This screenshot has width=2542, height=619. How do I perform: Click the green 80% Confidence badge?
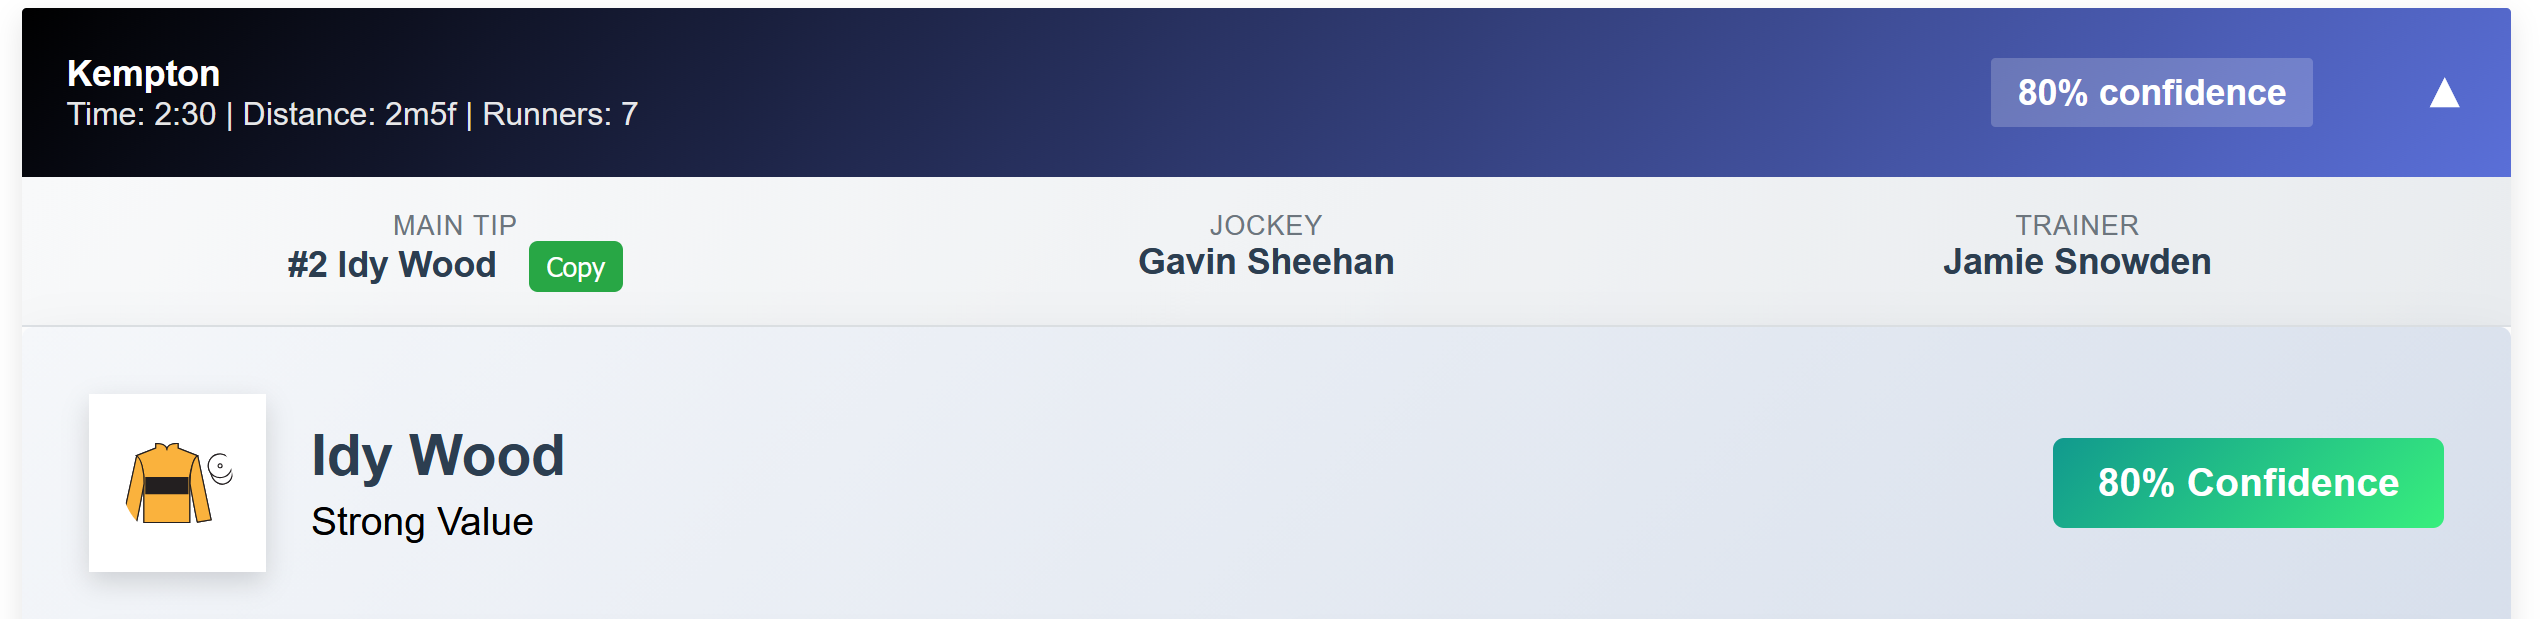coord(2247,483)
